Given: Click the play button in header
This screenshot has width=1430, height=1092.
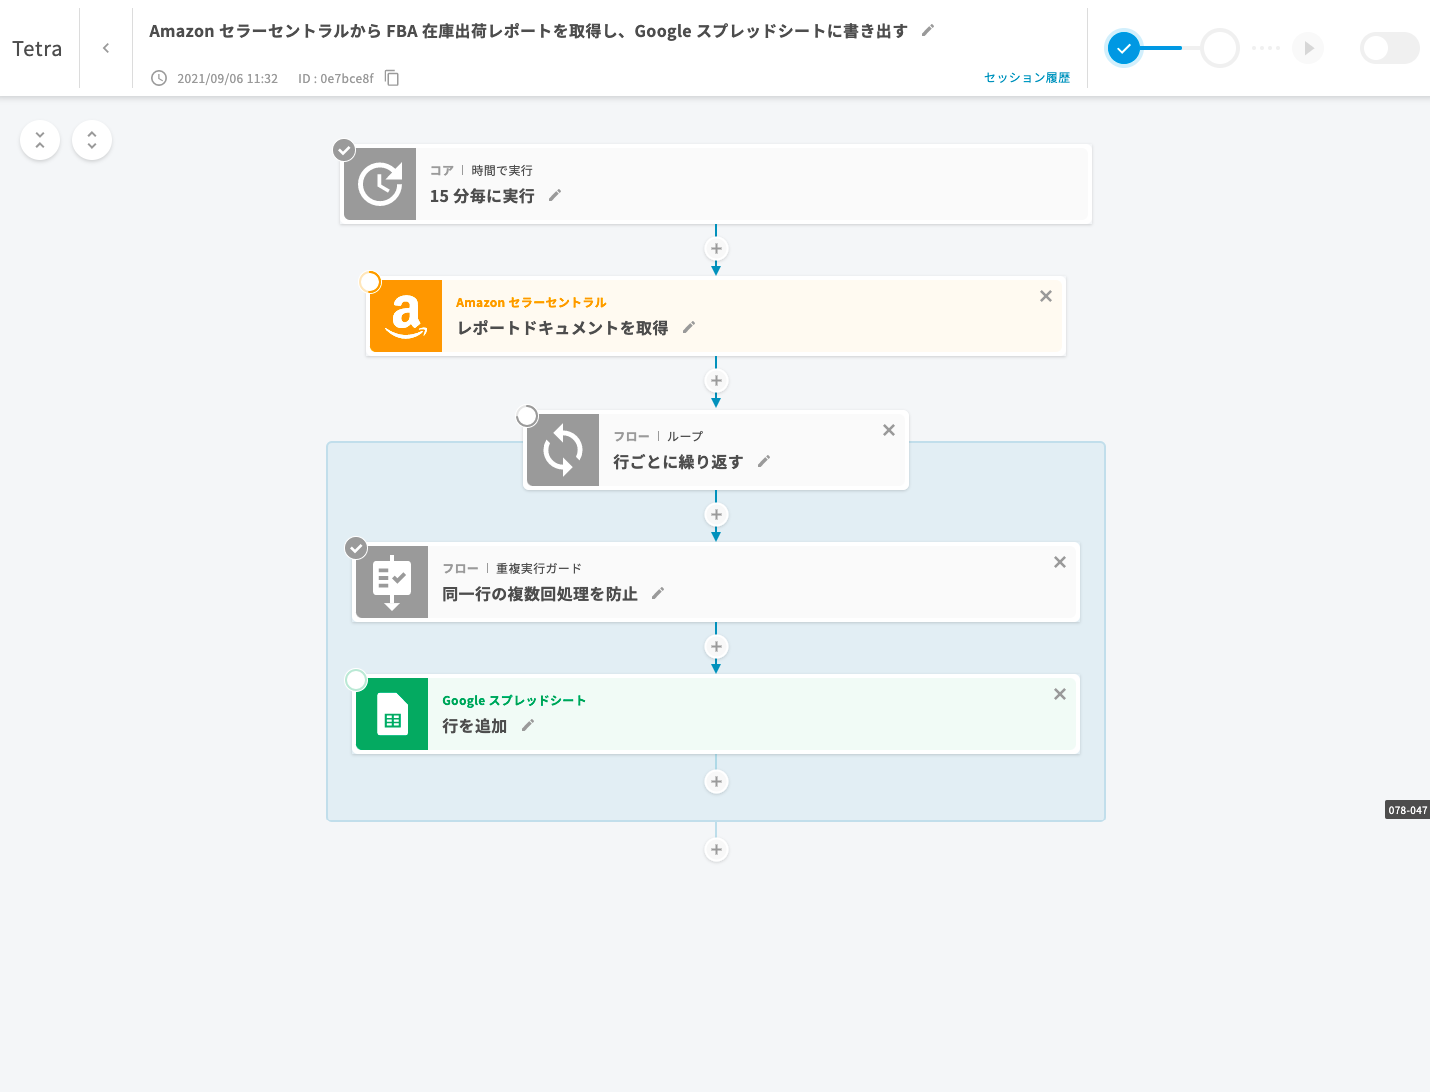Looking at the screenshot, I should click(1308, 48).
